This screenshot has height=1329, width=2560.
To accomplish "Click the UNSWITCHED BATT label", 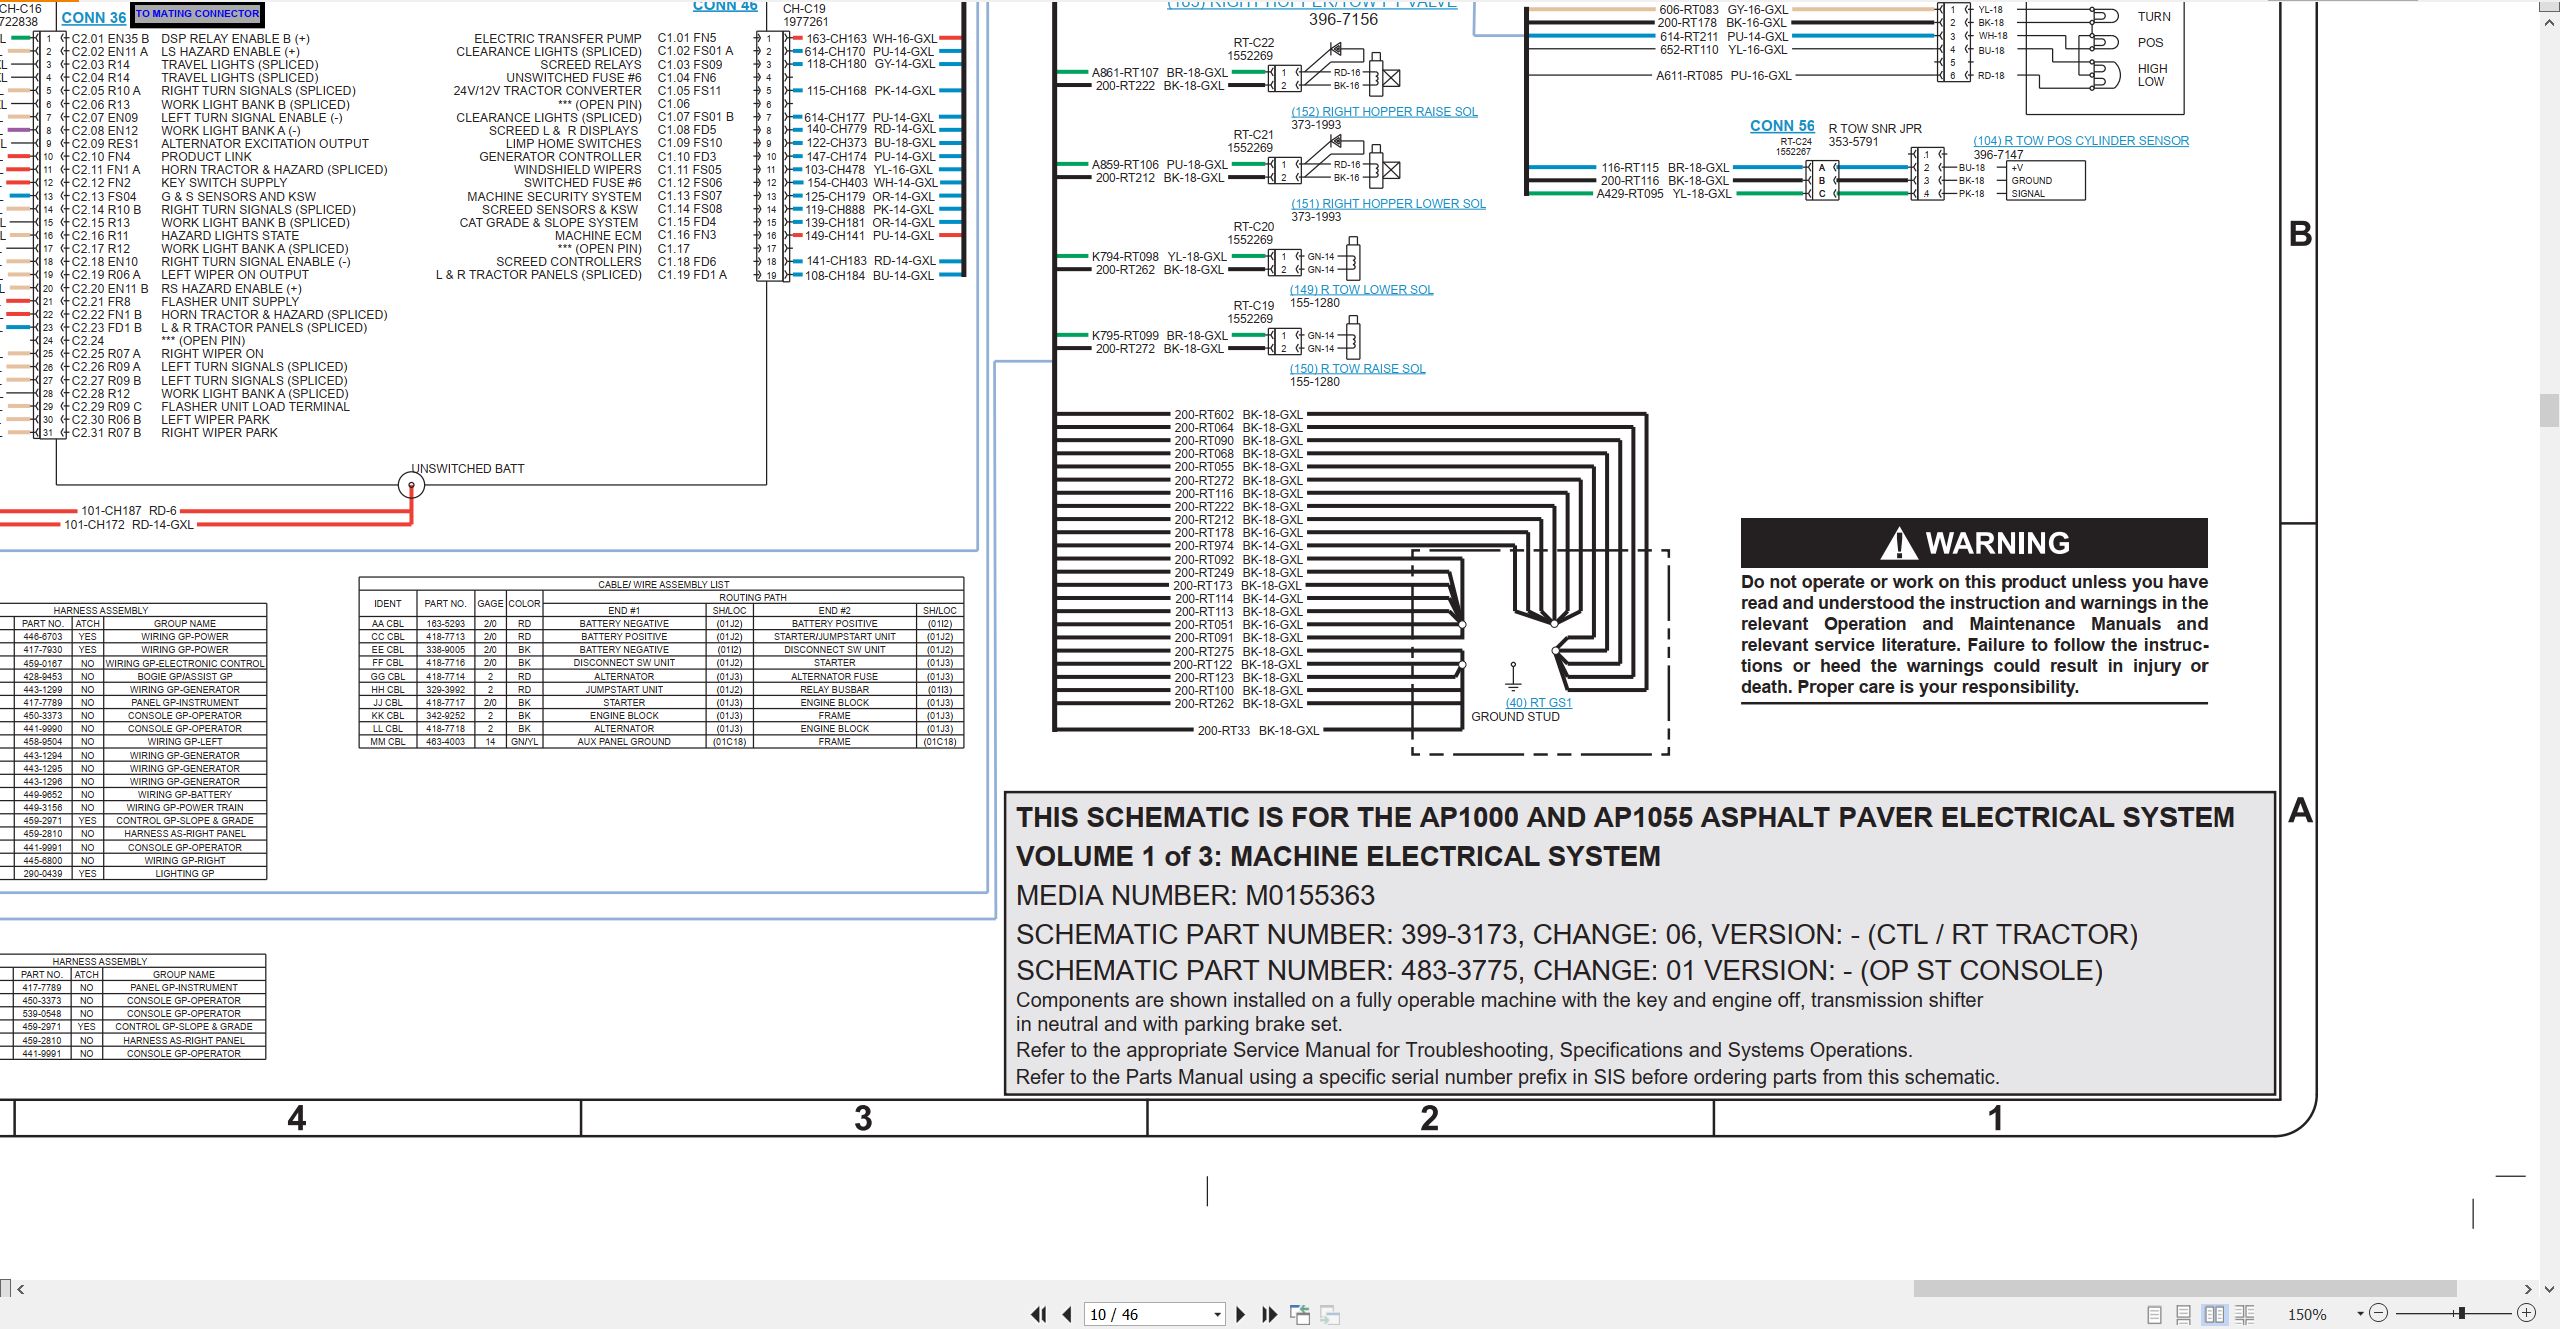I will click(468, 469).
